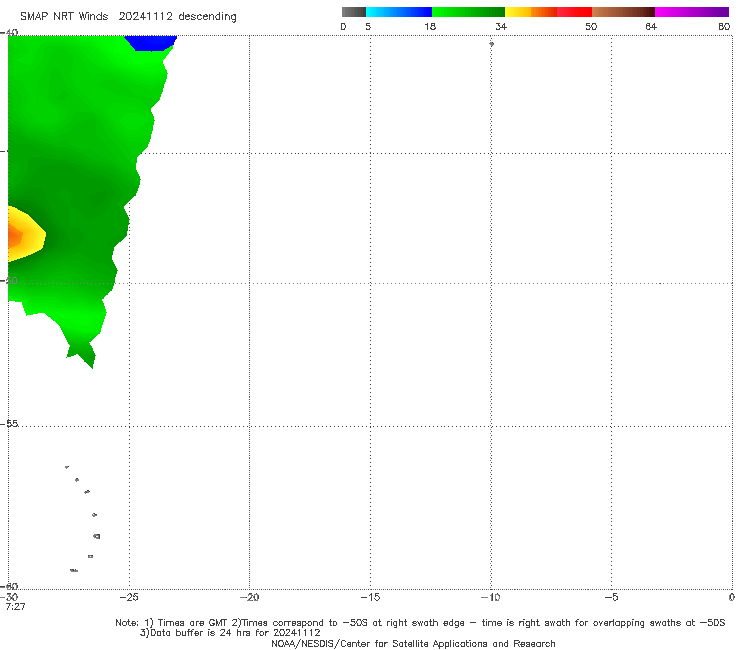This screenshot has width=740, height=650.
Task: Click the cyan-blue segment of the color bar
Action: [x=399, y=12]
